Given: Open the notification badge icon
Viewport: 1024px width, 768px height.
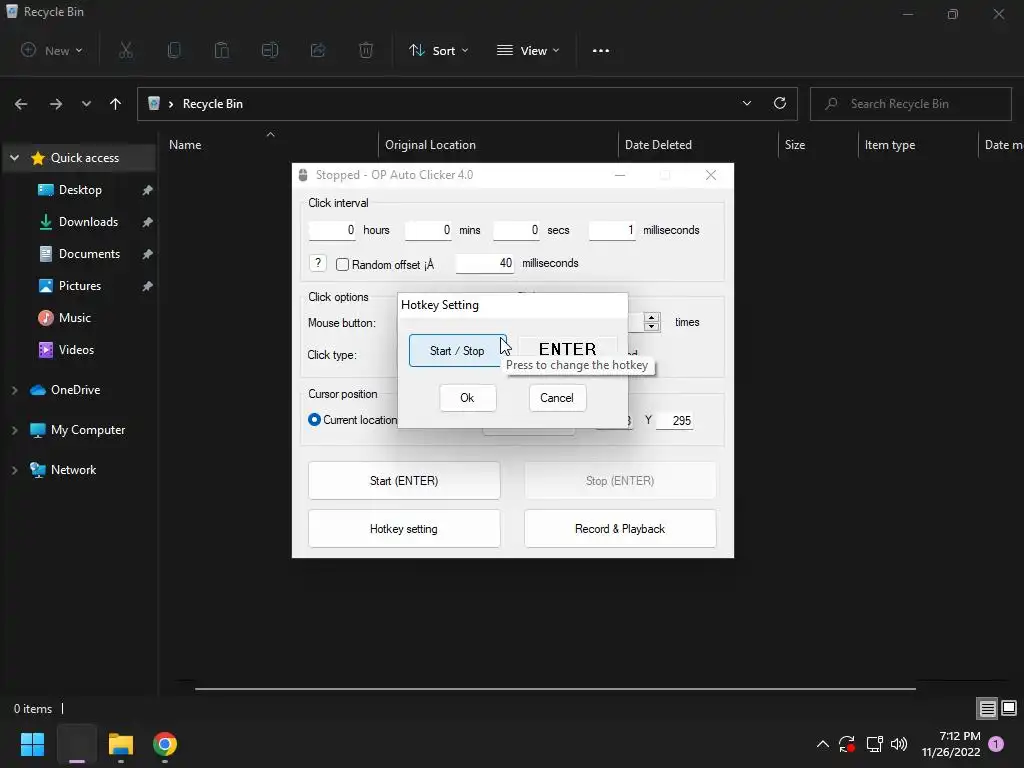Looking at the screenshot, I should 996,744.
